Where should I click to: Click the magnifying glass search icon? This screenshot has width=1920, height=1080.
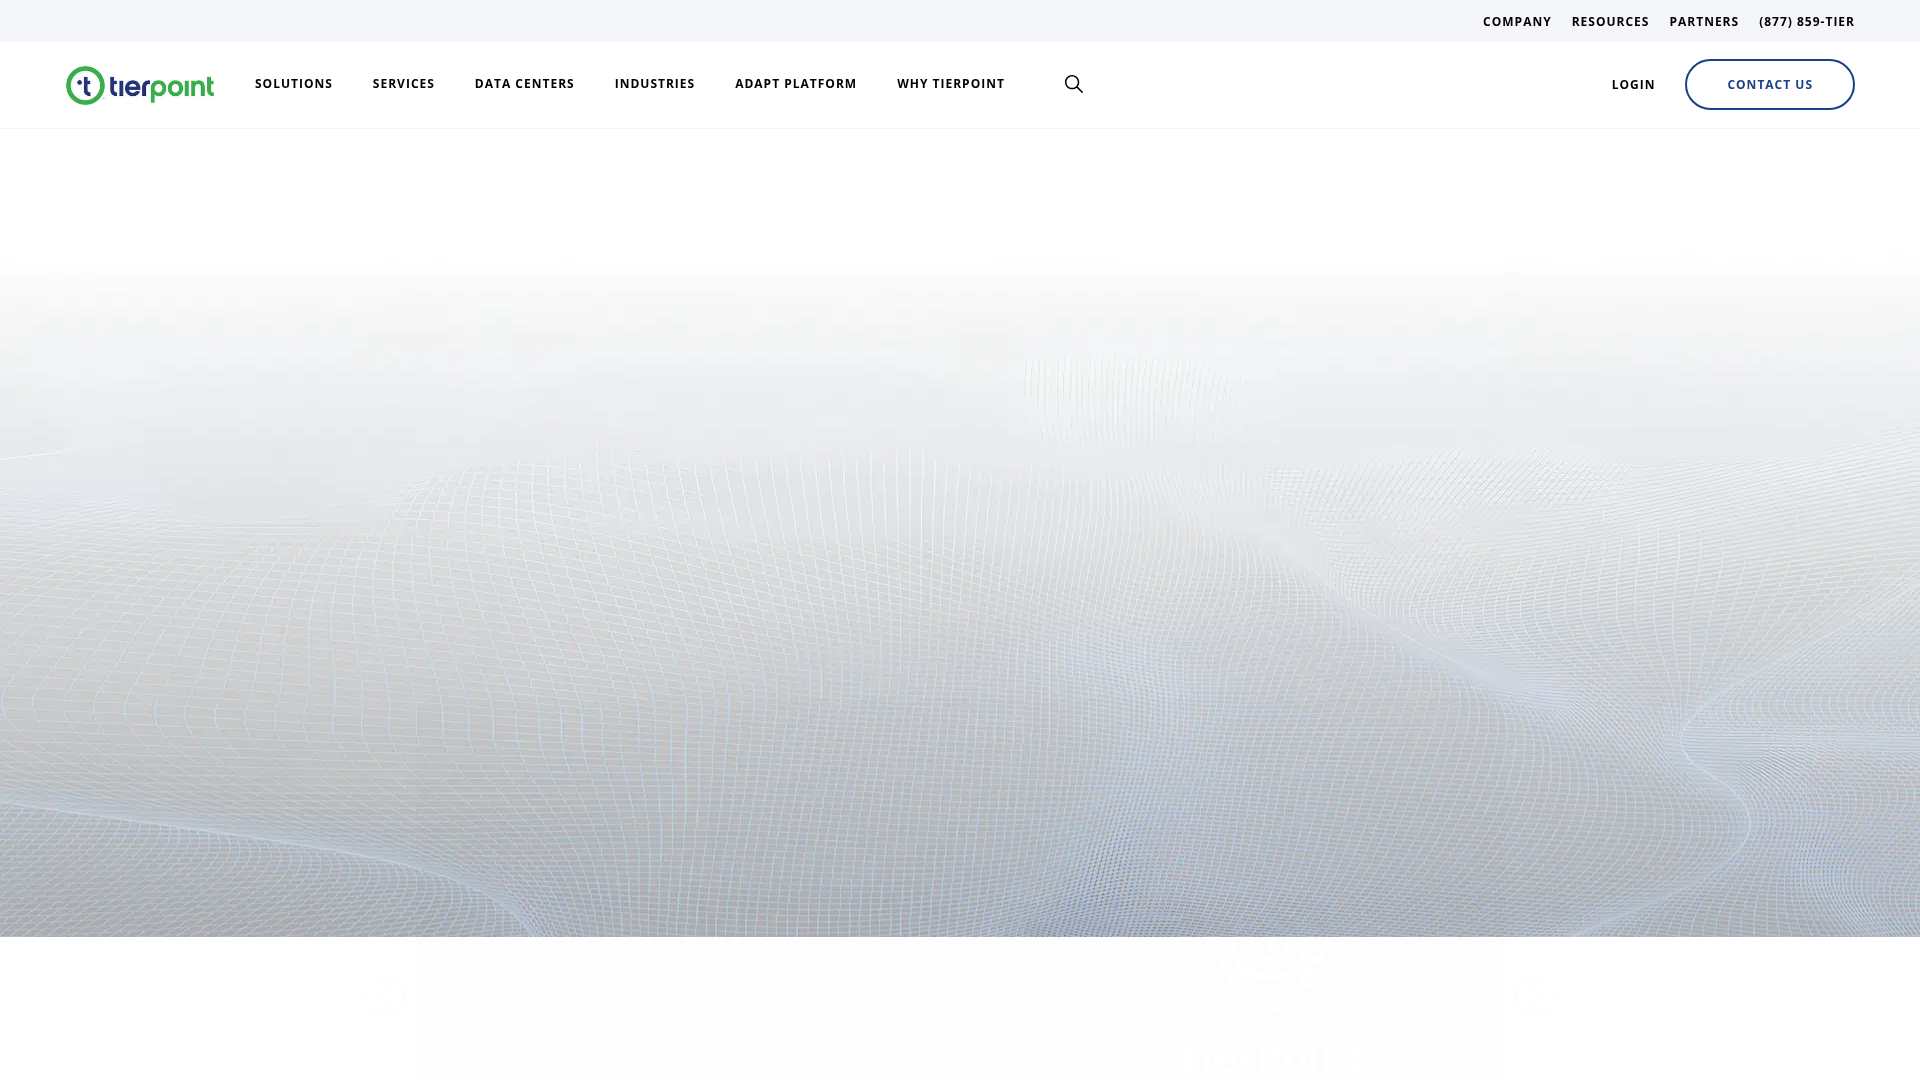(x=1073, y=84)
